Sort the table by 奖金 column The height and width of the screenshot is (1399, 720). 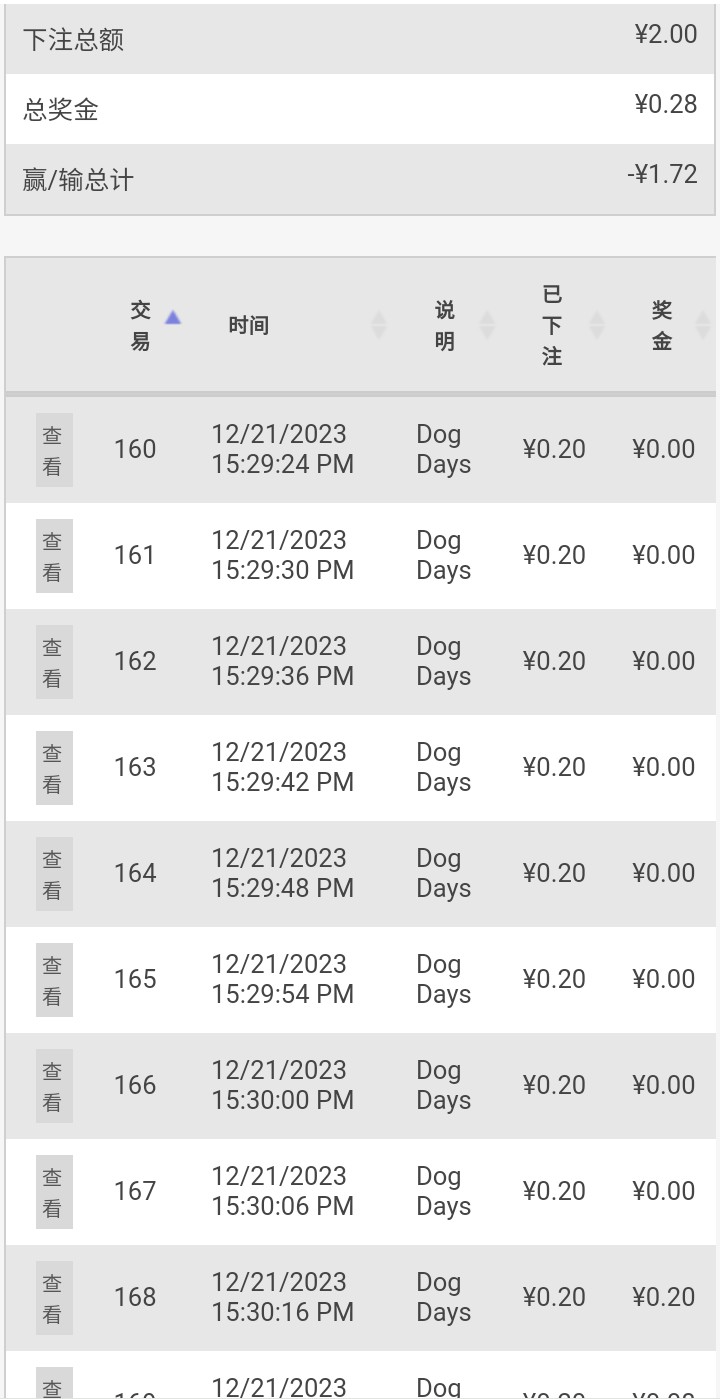703,325
